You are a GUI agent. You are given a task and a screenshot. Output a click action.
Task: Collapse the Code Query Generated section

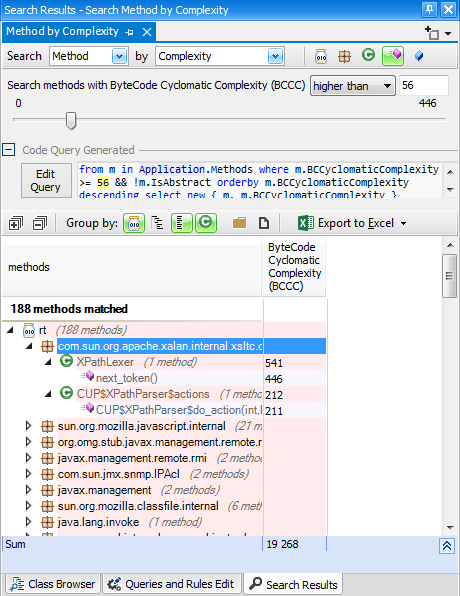click(9, 149)
